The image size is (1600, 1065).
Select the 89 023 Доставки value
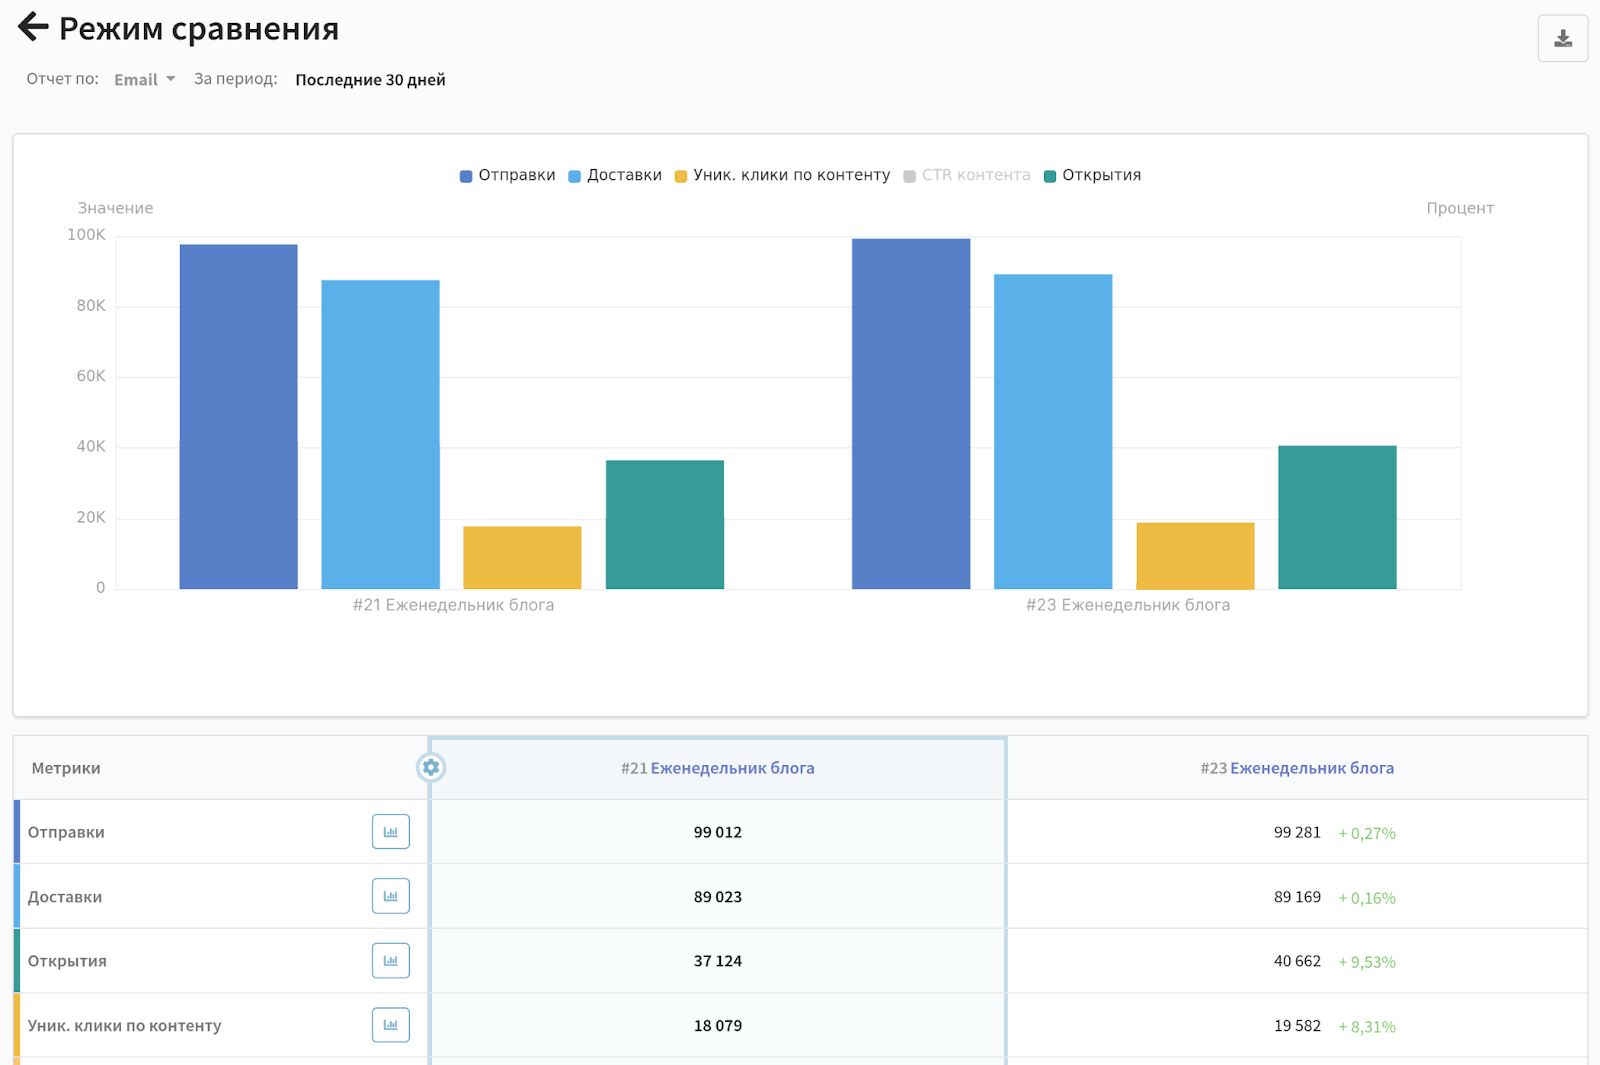pos(718,897)
